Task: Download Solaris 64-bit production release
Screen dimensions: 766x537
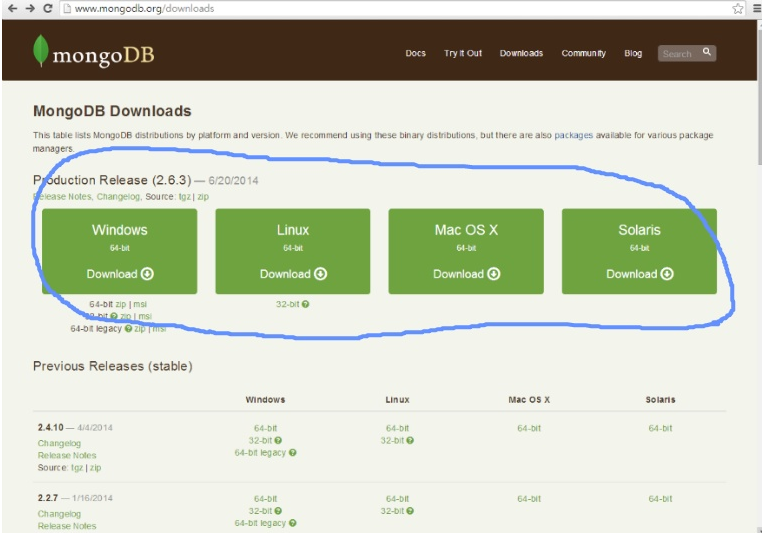Action: click(639, 251)
